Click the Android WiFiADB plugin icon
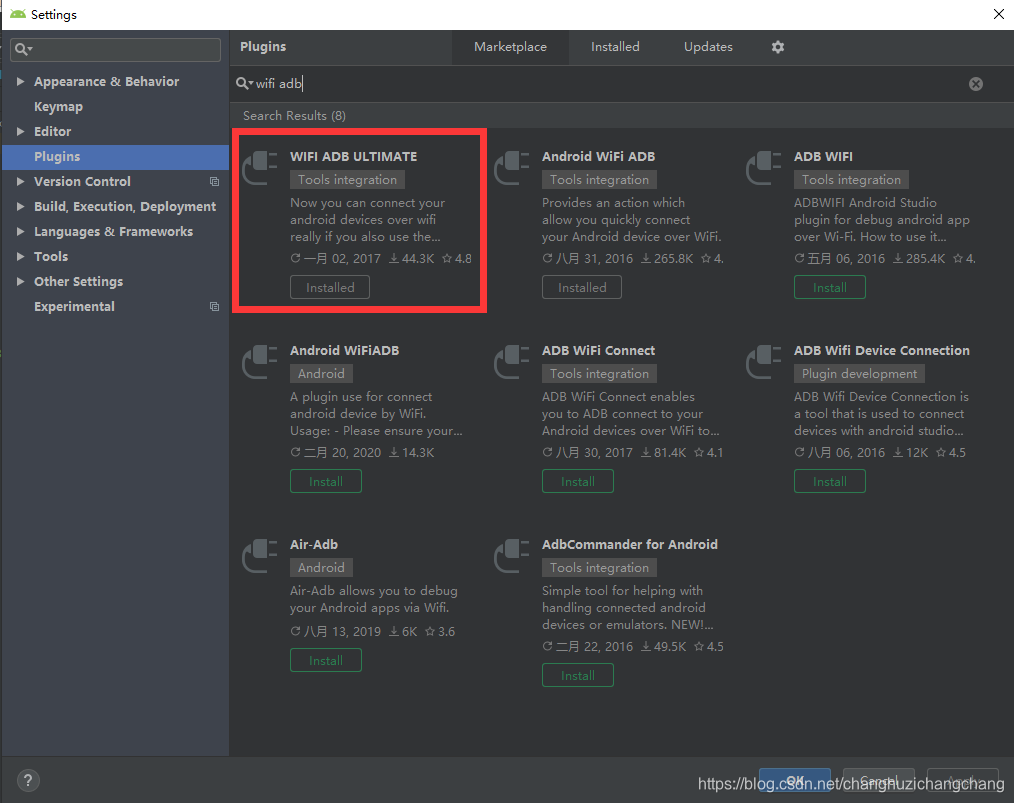 tap(260, 362)
